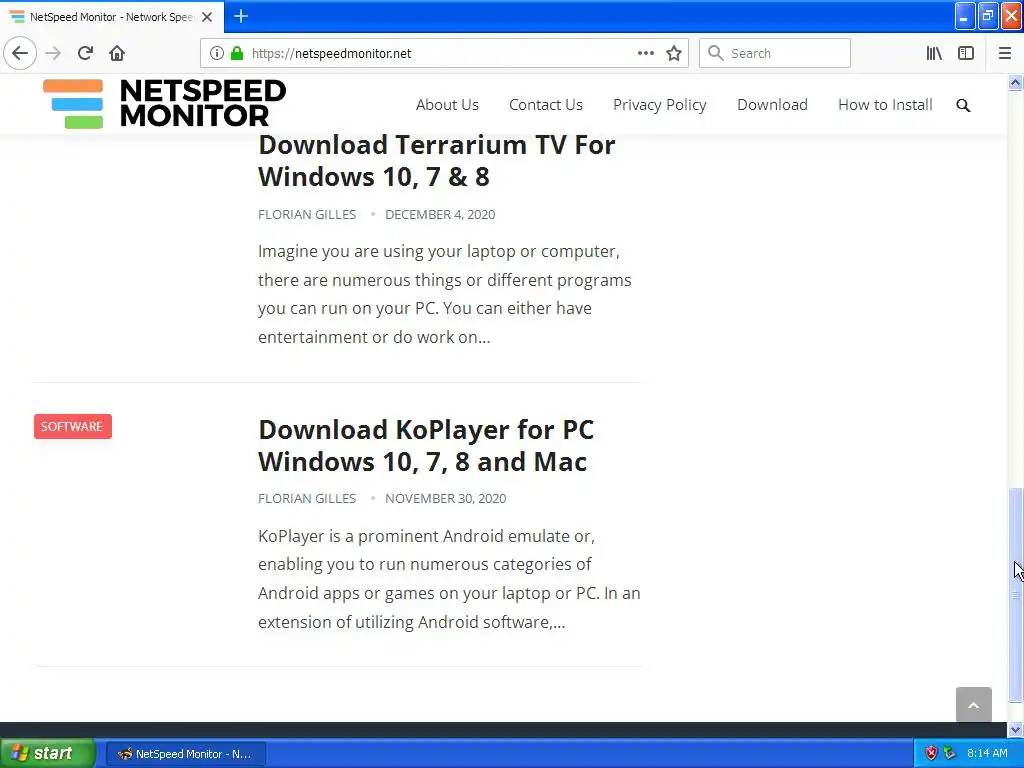The image size is (1024, 768).
Task: Click the December 4, 2020 date
Action: tap(440, 214)
